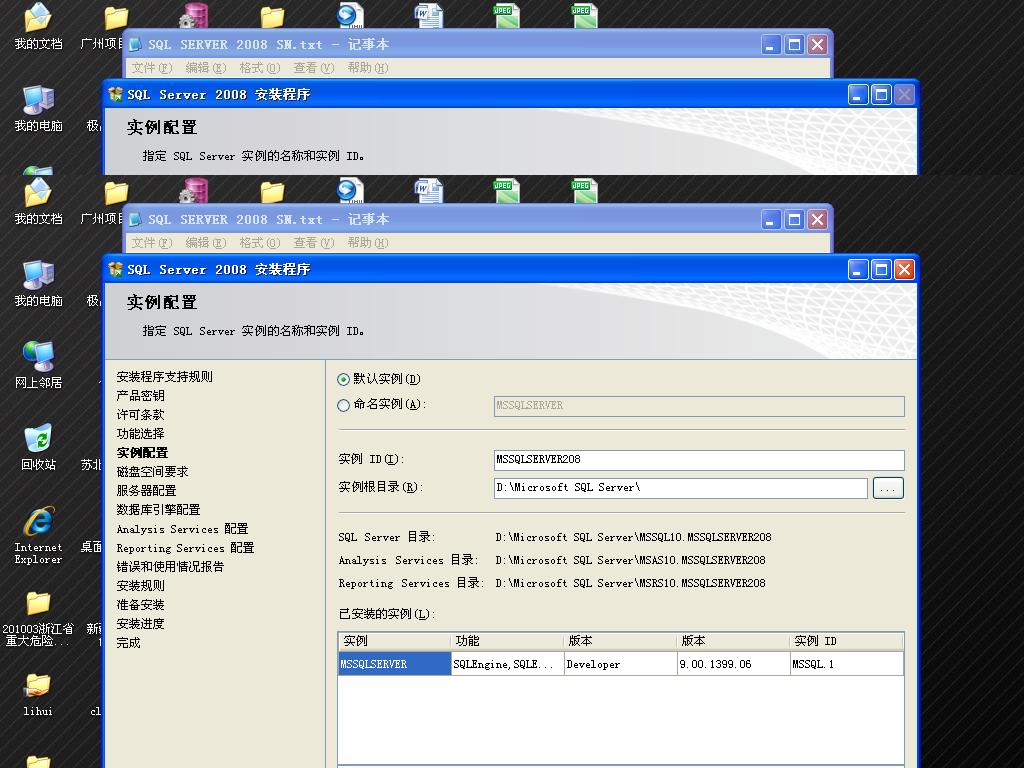Focus the 实例根目录 path field
Viewport: 1024px width, 768px height.
click(680, 488)
